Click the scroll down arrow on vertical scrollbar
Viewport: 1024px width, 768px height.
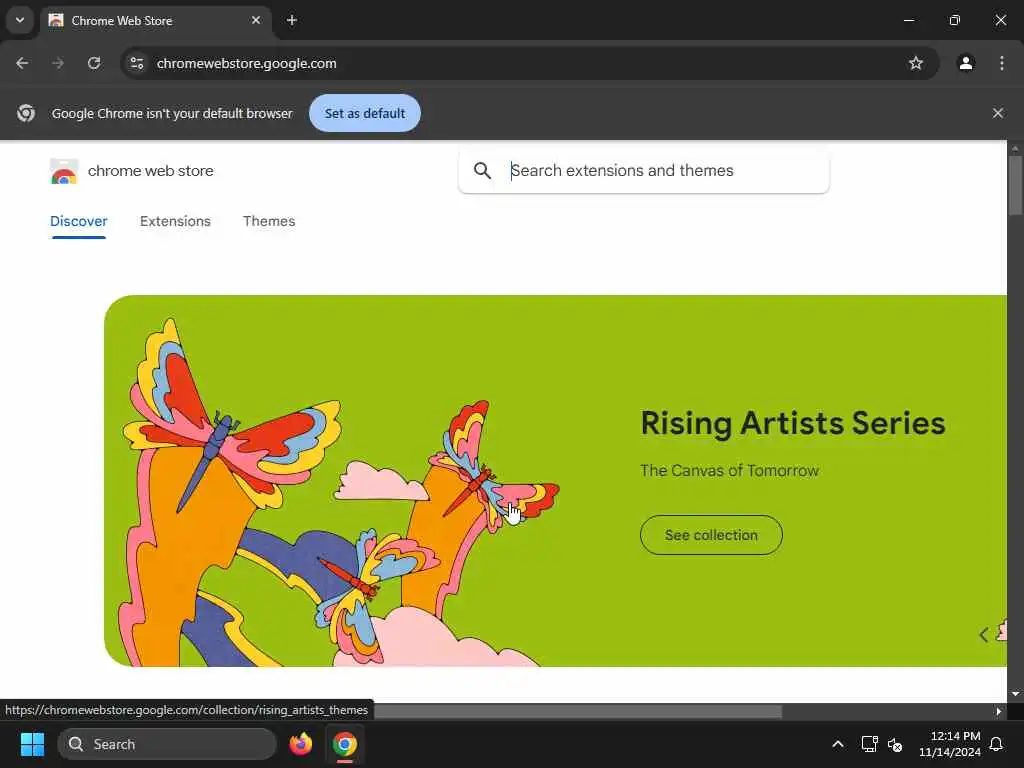(1015, 694)
